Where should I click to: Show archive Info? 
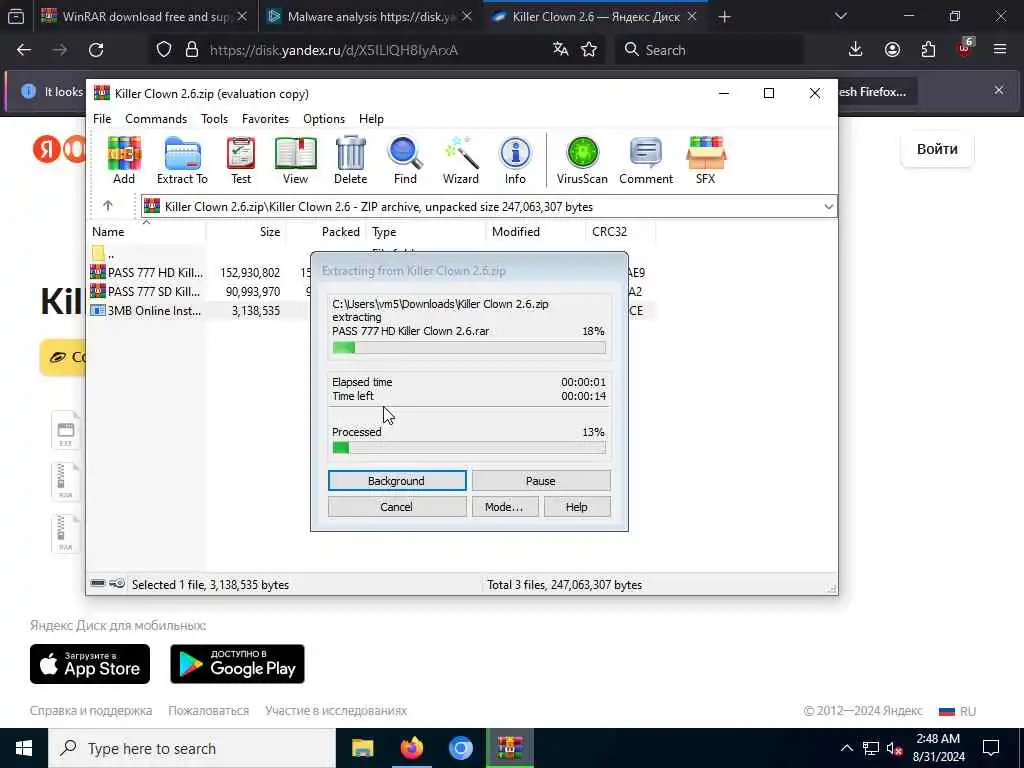pos(515,160)
